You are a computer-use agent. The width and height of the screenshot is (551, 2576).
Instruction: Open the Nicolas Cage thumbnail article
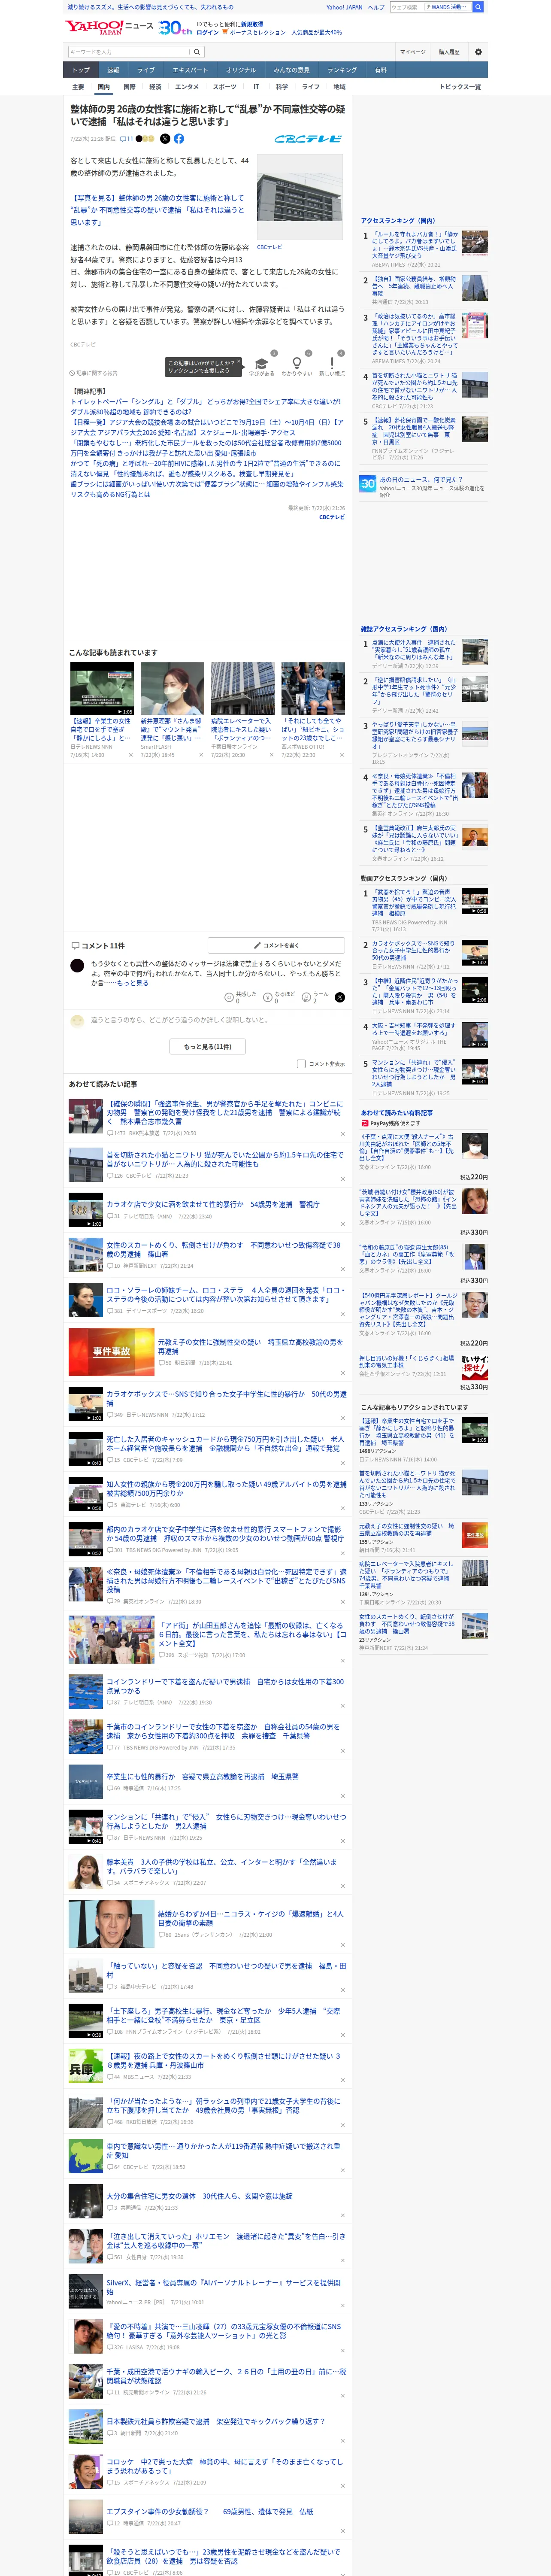(111, 1924)
